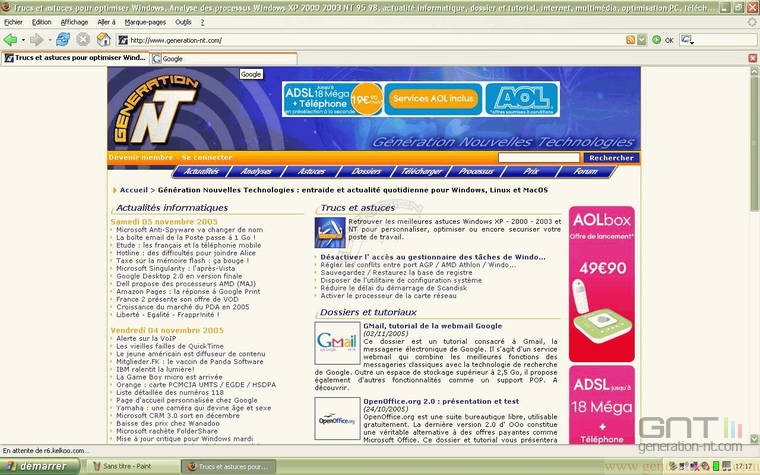Image resolution: width=760 pixels, height=475 pixels.
Task: Open the Prix navigation tab
Action: pos(531,171)
